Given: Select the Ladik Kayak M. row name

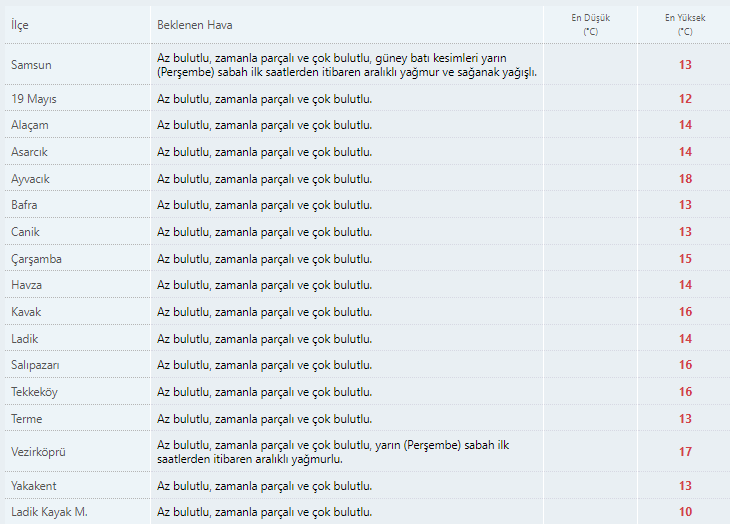Looking at the screenshot, I should coord(49,512).
